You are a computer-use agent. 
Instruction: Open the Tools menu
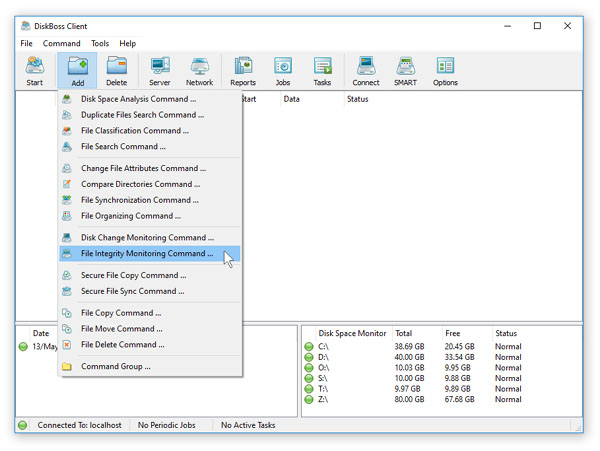pyautogui.click(x=100, y=43)
